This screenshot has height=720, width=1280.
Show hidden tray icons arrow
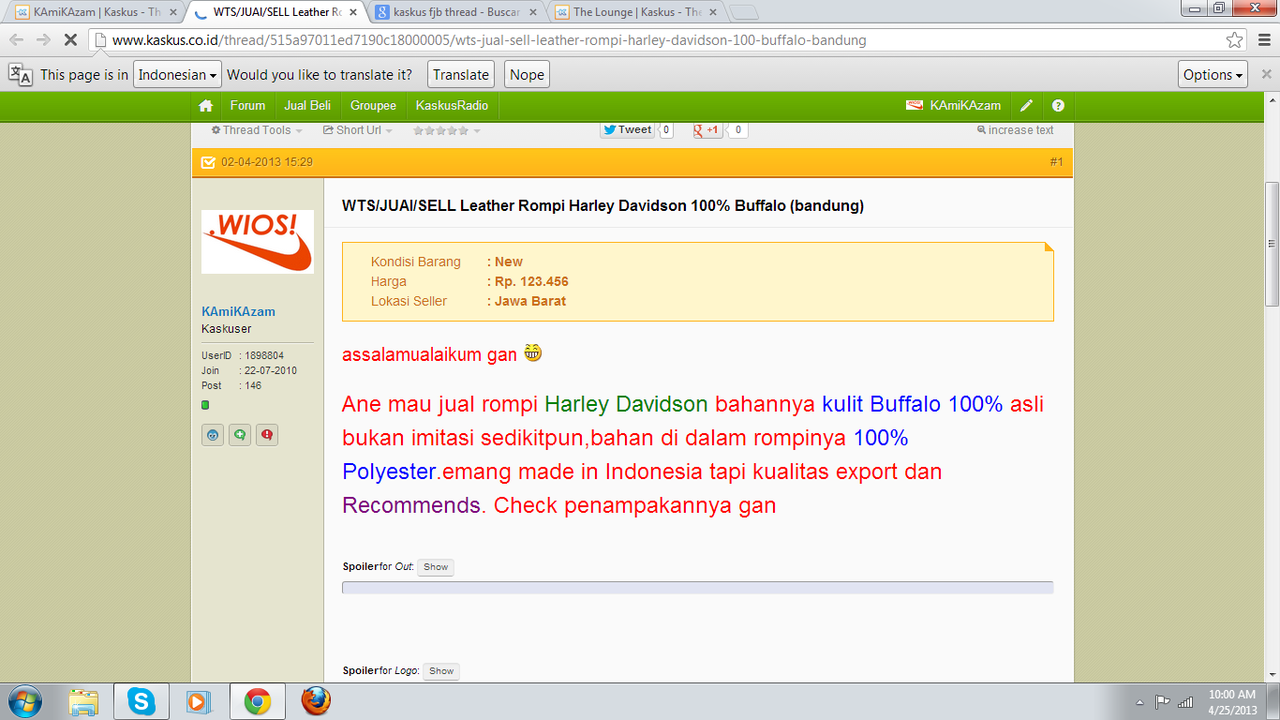(1140, 702)
